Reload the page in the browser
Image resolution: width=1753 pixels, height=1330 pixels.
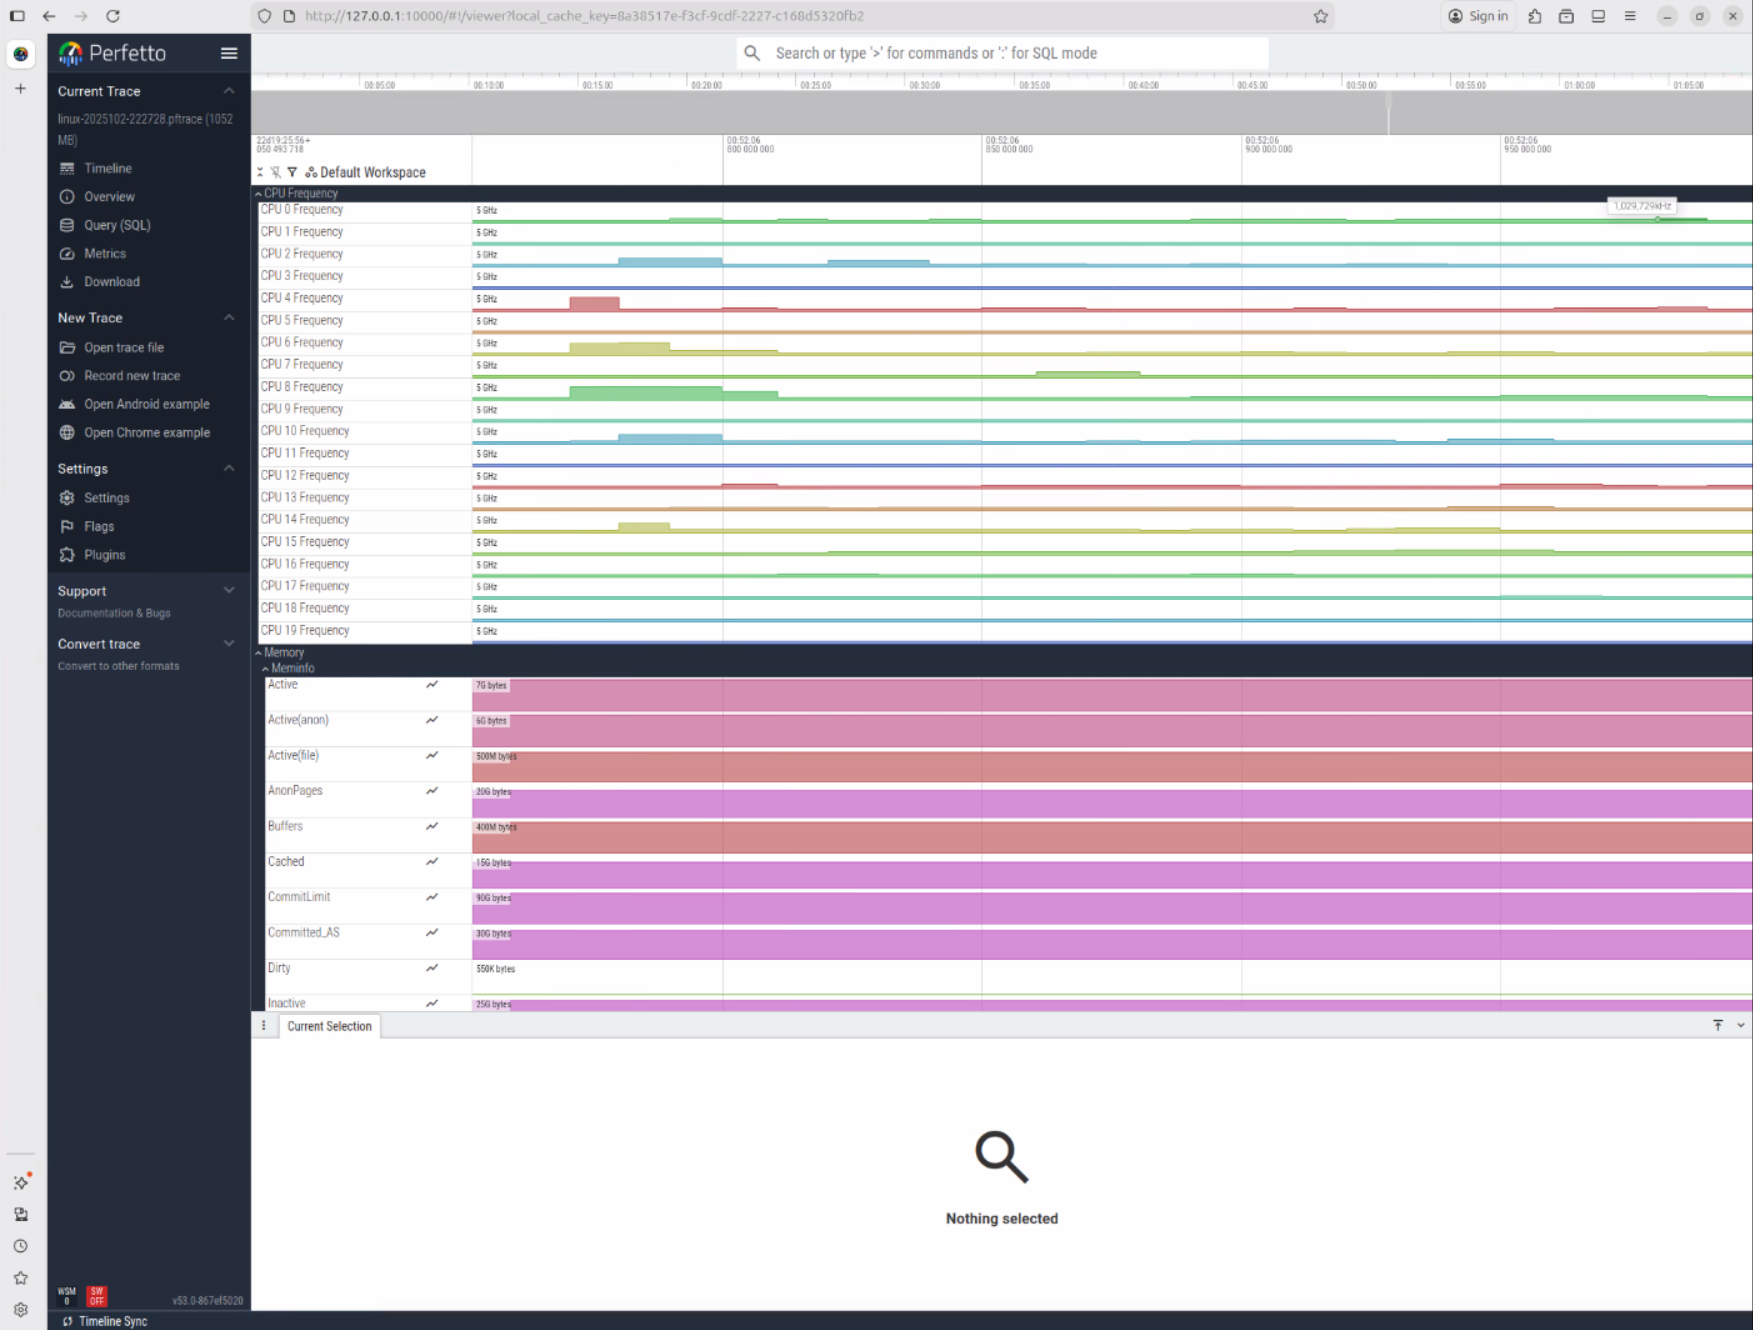pos(113,16)
